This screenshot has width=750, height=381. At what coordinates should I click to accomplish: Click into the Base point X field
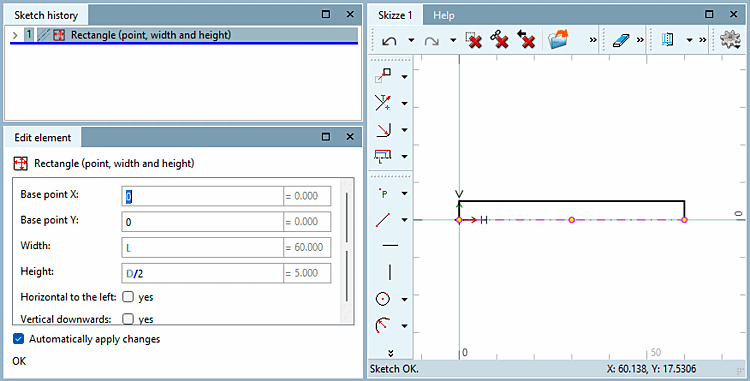[x=202, y=196]
